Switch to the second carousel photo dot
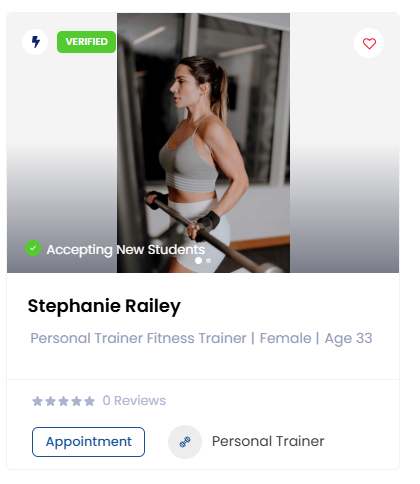Image resolution: width=420 pixels, height=484 pixels. (x=209, y=260)
